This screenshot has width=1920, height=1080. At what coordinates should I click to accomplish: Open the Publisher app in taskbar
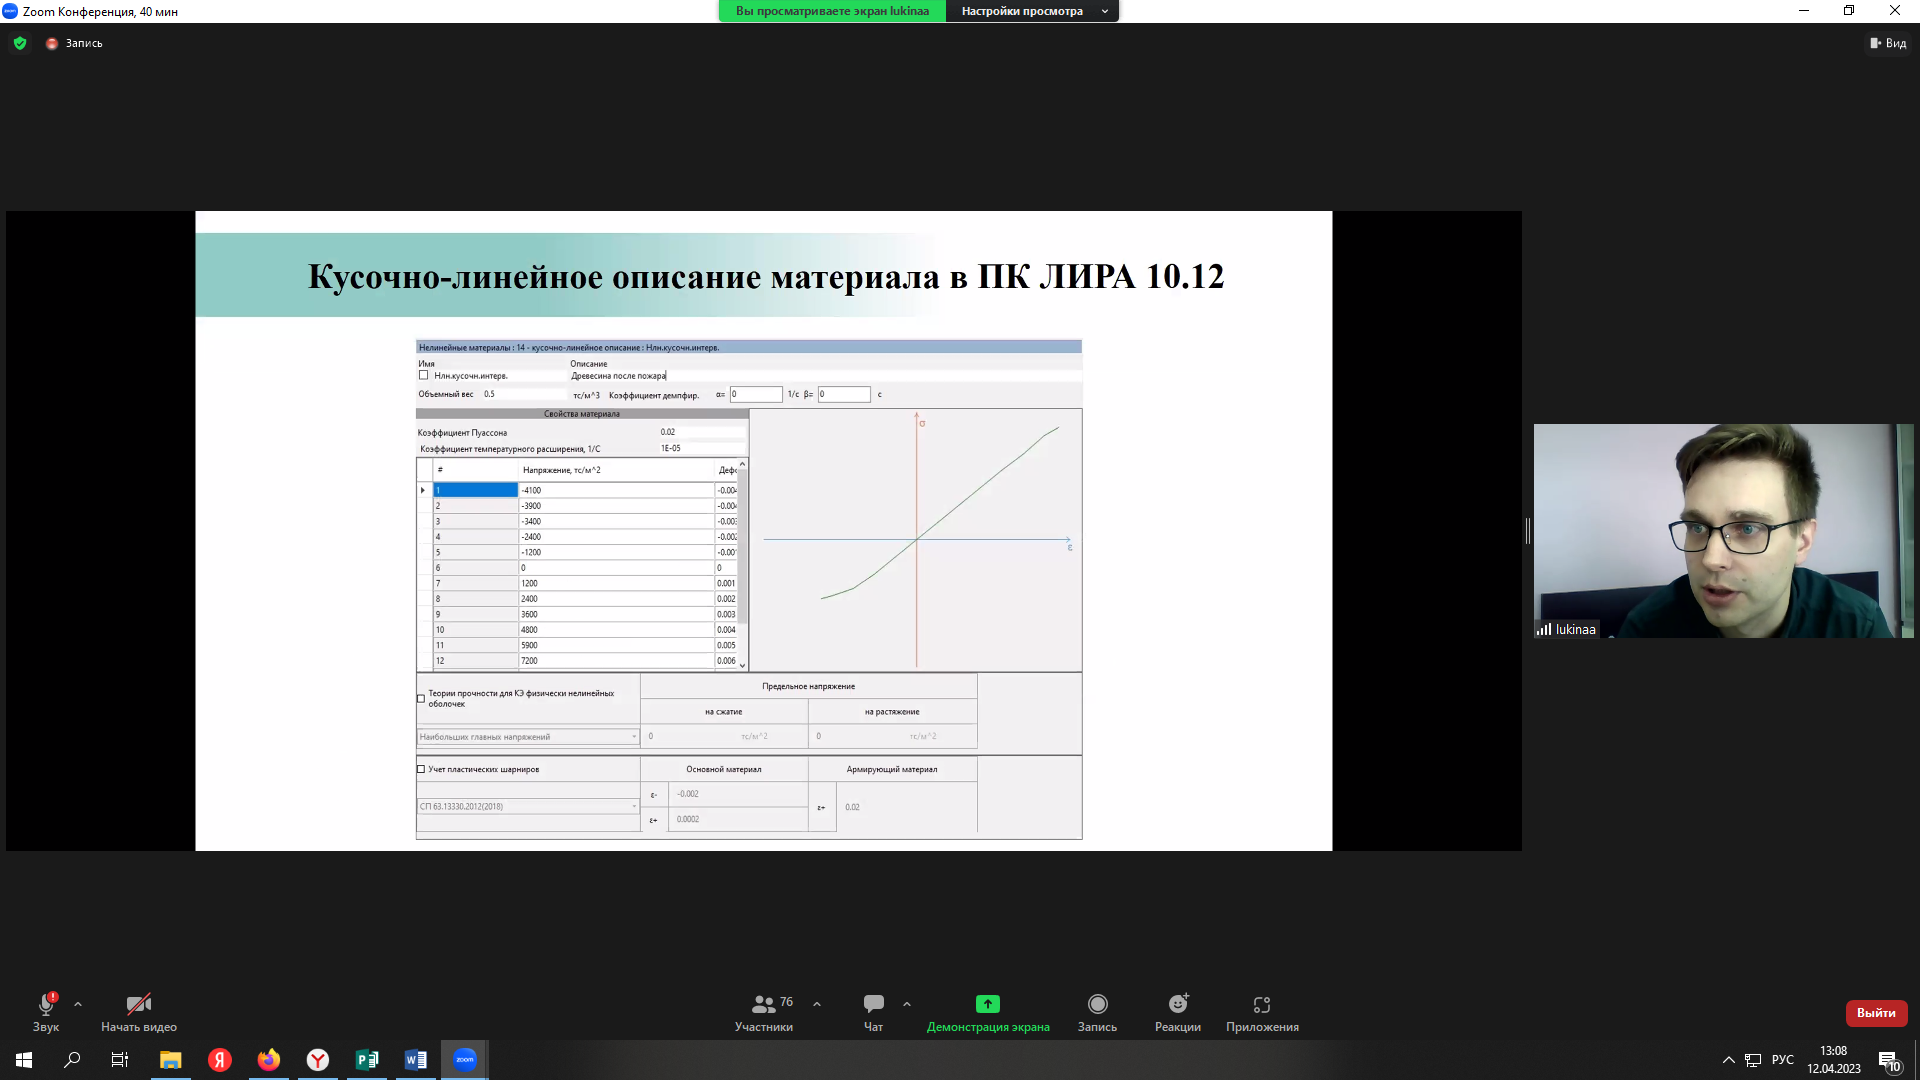(367, 1060)
